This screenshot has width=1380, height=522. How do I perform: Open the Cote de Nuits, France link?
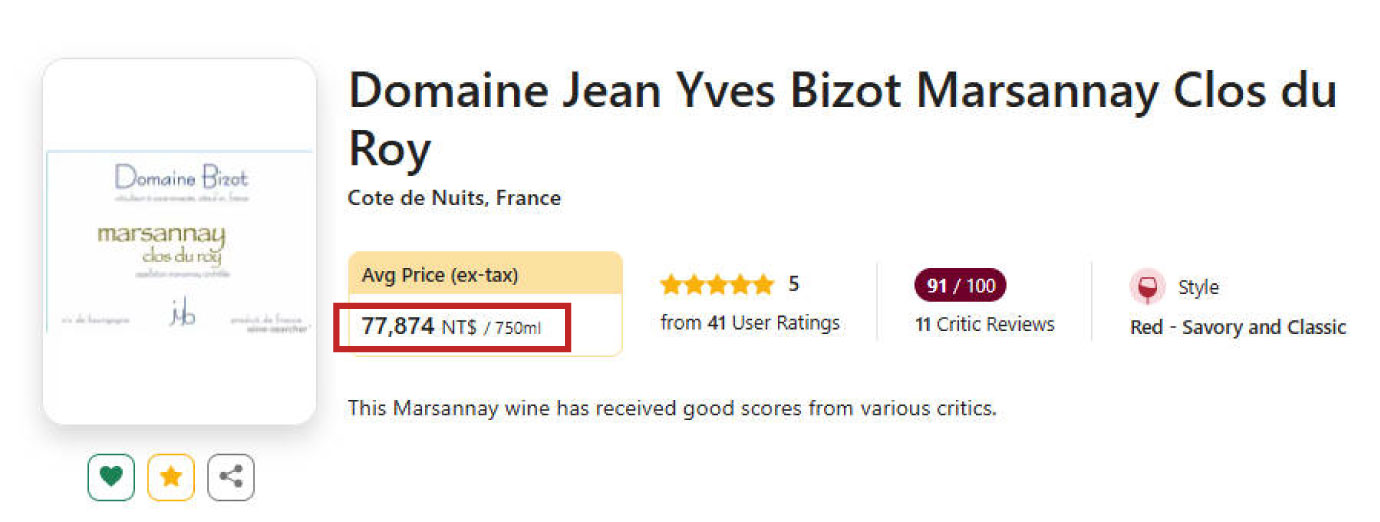[454, 198]
